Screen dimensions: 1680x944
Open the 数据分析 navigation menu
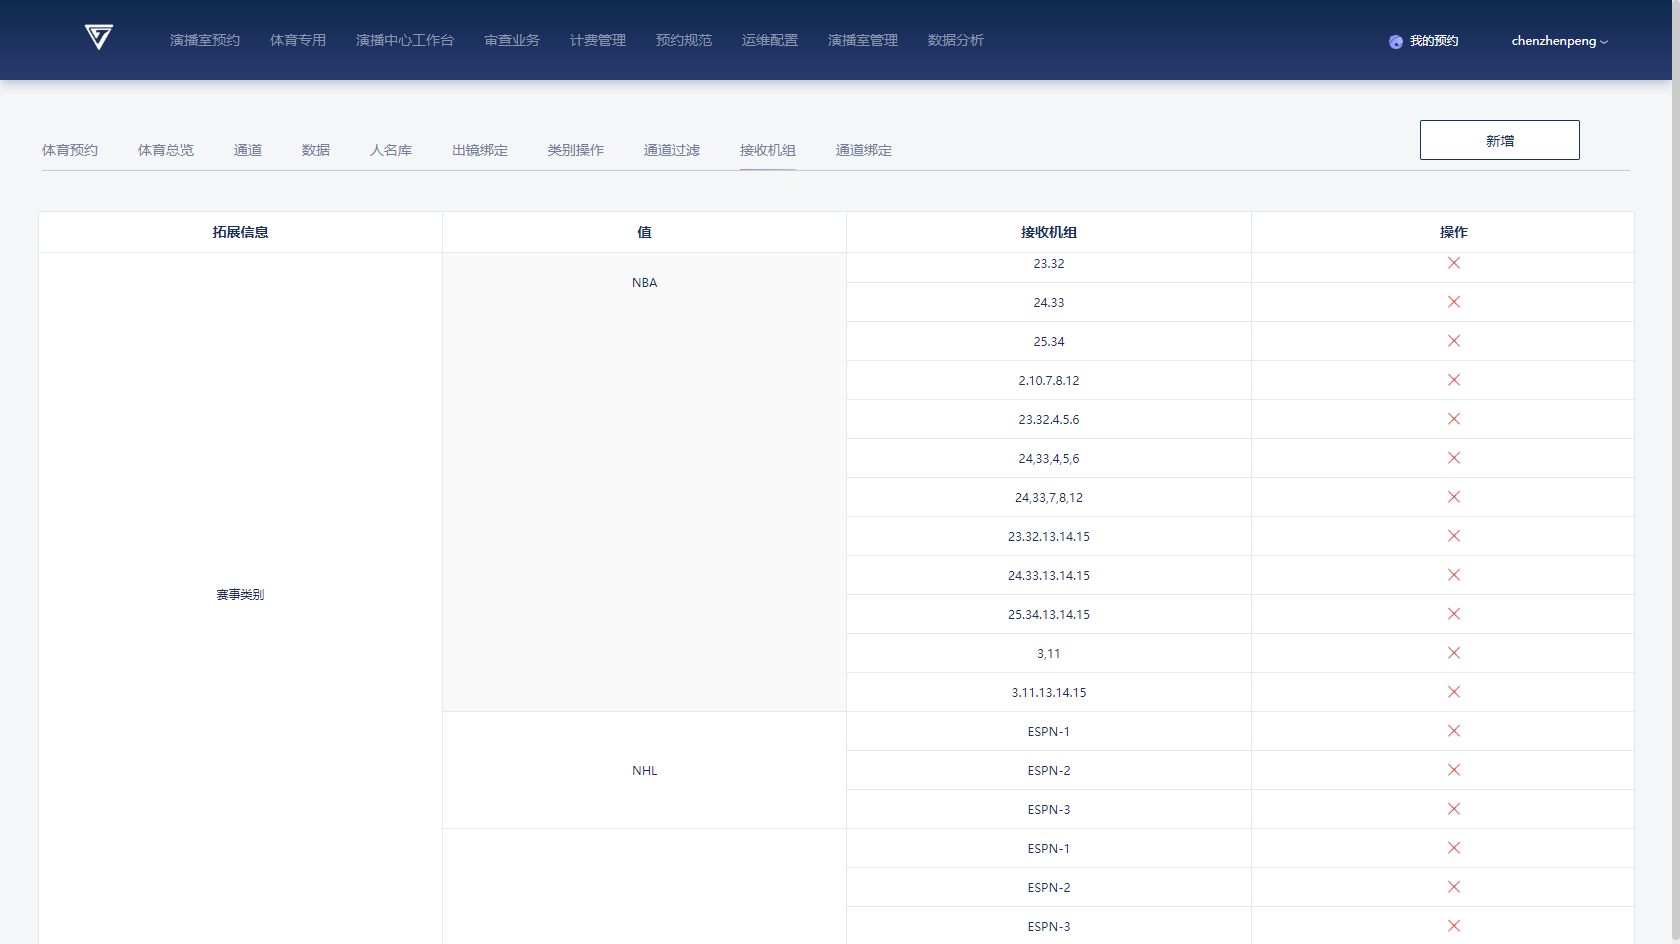click(x=955, y=40)
